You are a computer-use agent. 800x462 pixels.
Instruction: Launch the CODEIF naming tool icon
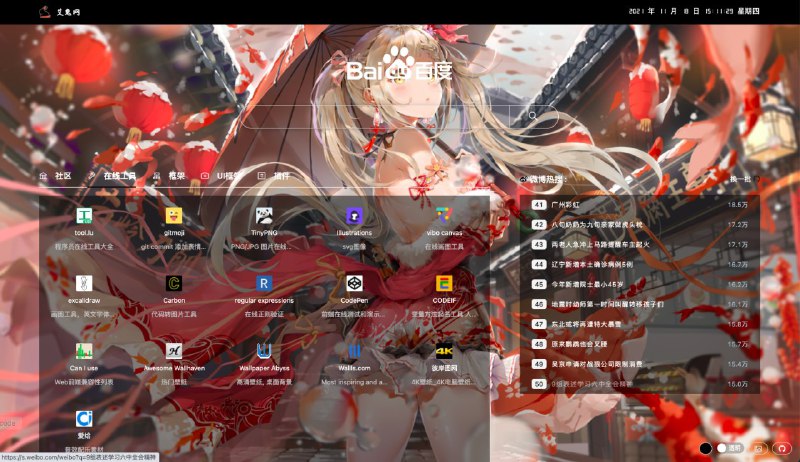[444, 283]
